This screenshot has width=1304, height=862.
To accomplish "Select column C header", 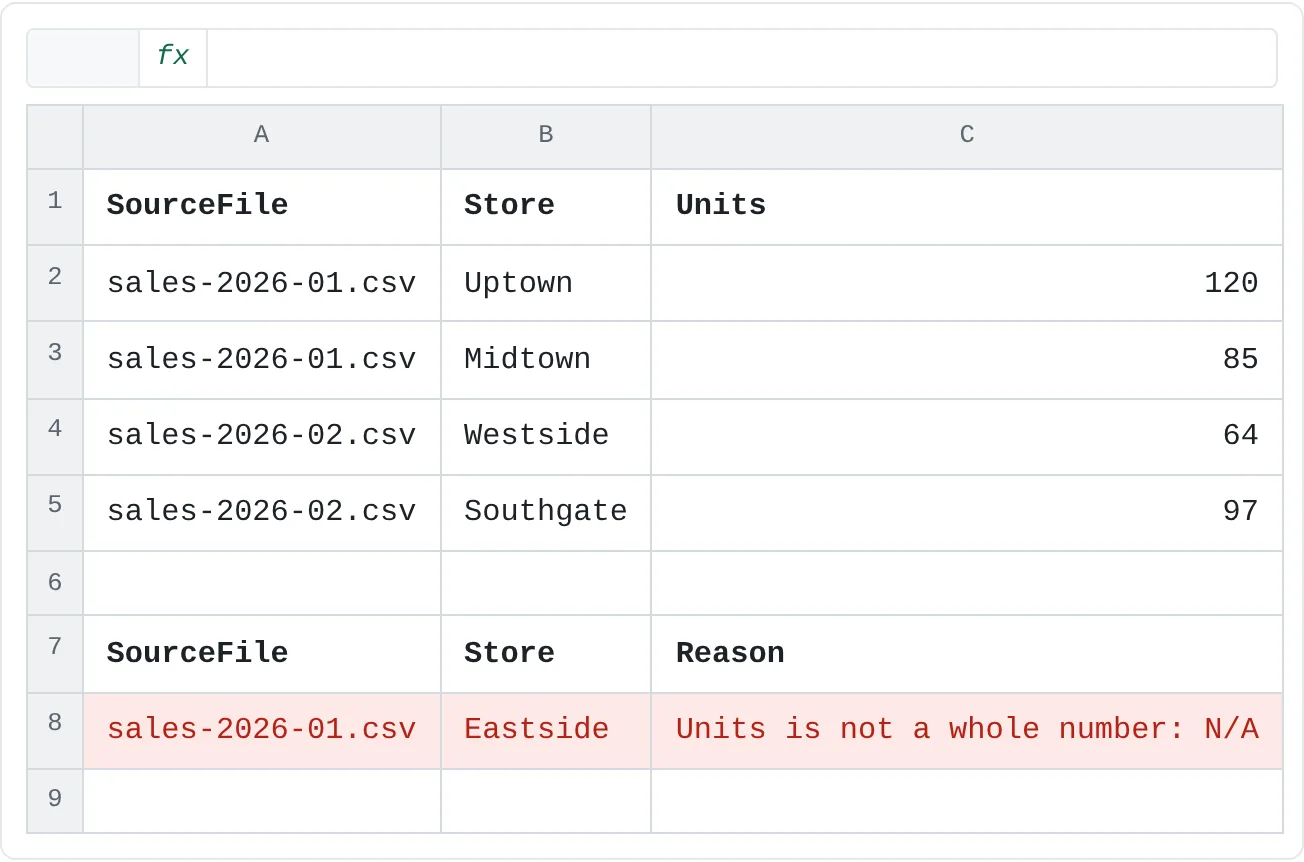I will point(967,137).
